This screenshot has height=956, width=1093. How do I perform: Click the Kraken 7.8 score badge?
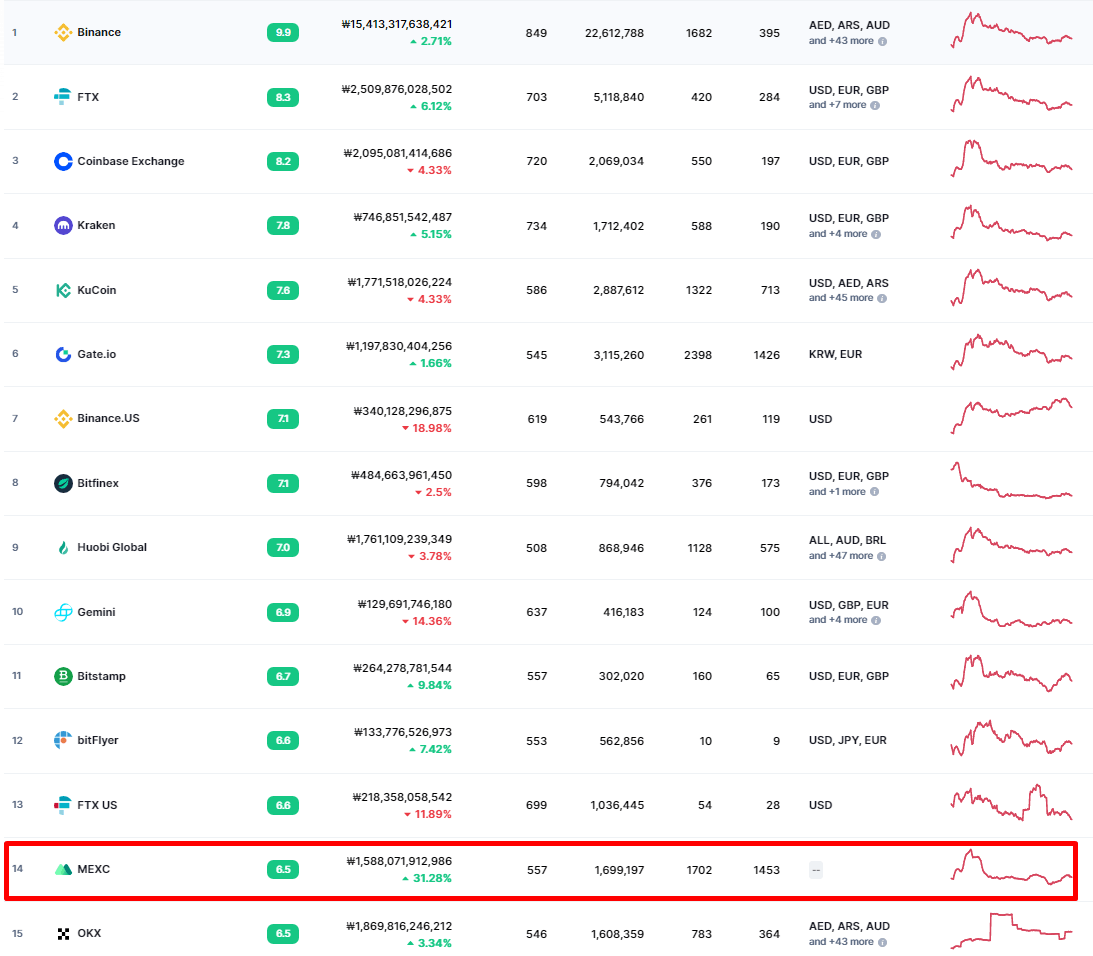[283, 225]
